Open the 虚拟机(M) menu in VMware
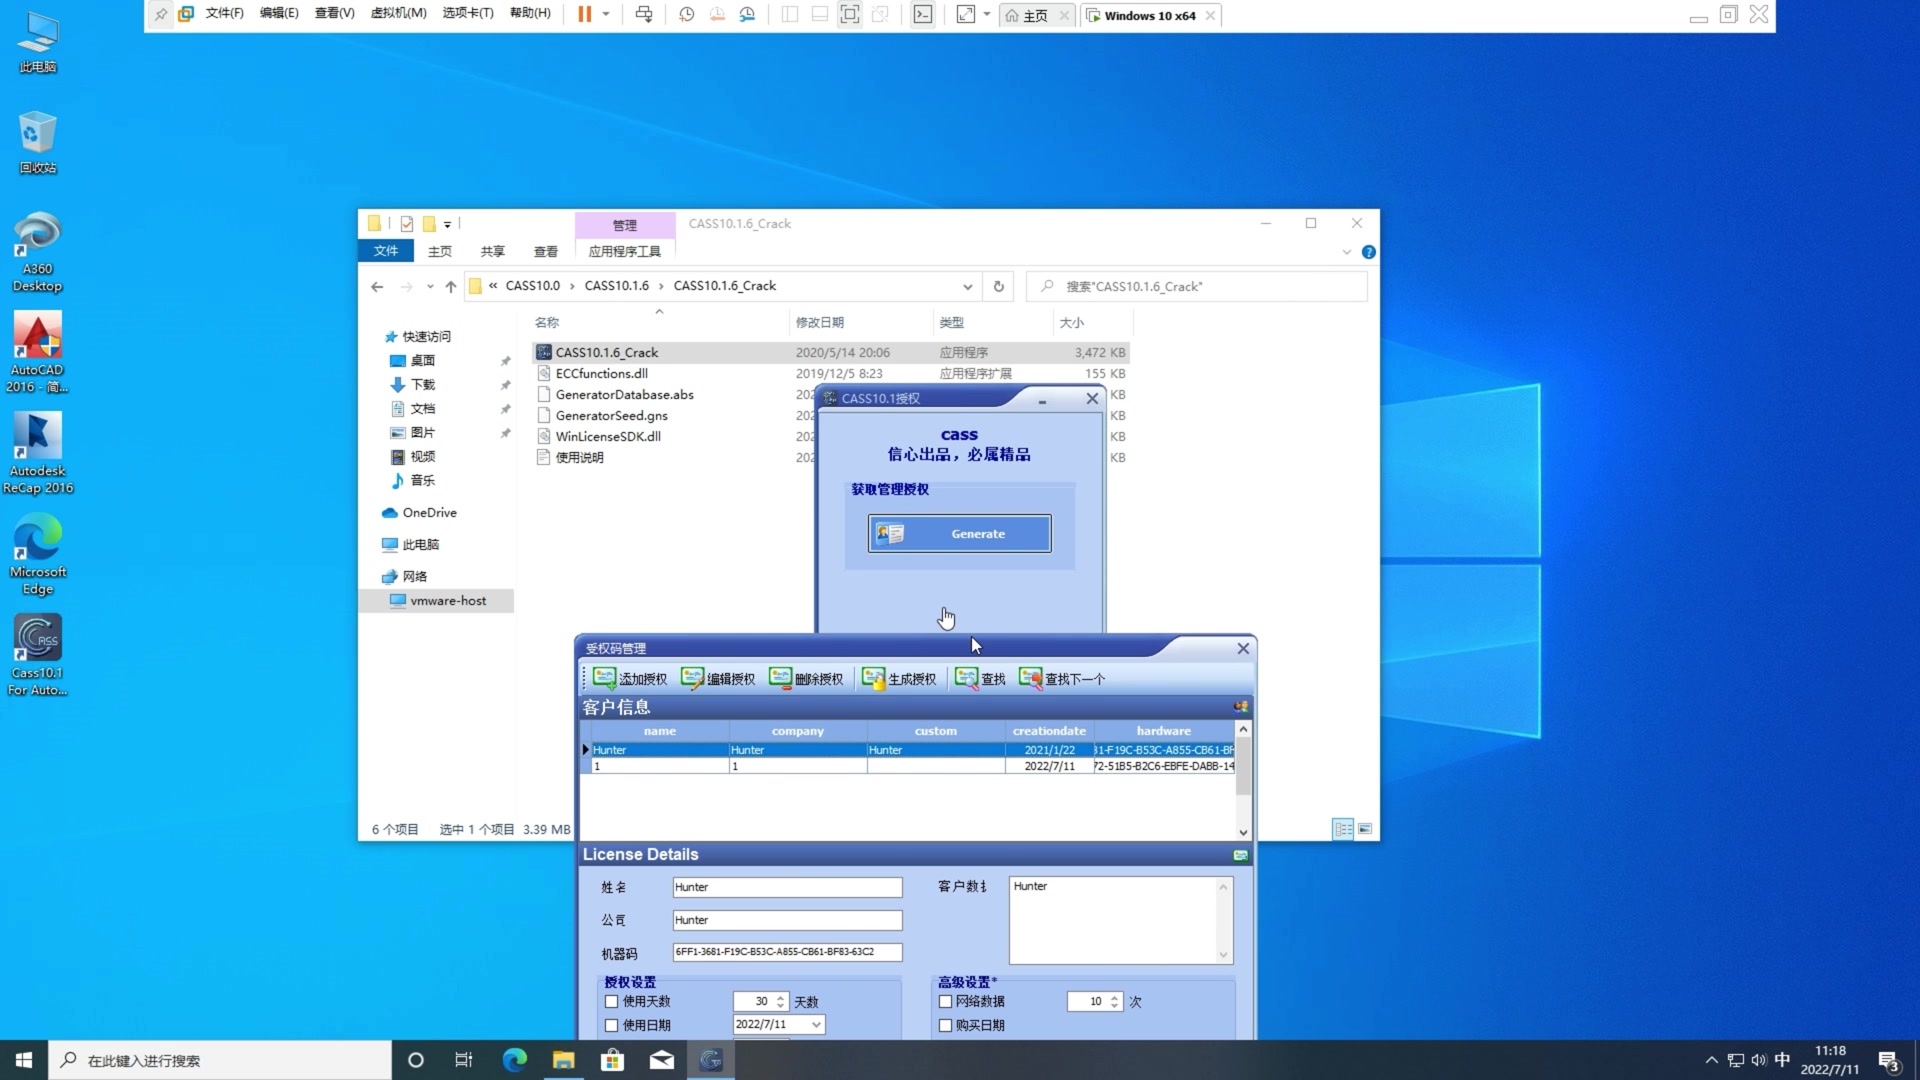Image resolution: width=1920 pixels, height=1080 pixels. click(398, 14)
